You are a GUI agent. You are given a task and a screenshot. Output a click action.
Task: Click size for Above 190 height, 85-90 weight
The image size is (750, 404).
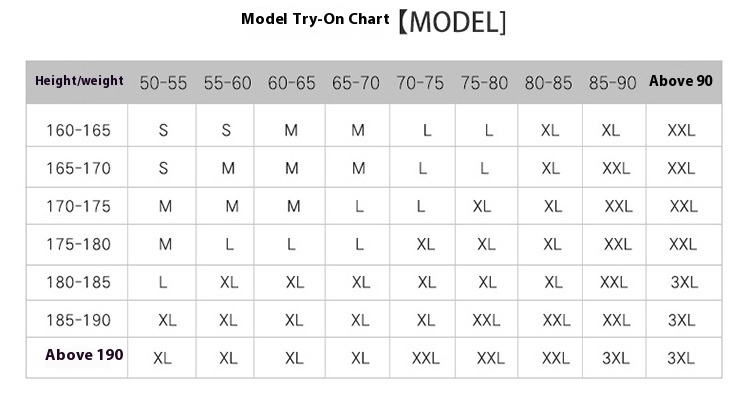(616, 358)
